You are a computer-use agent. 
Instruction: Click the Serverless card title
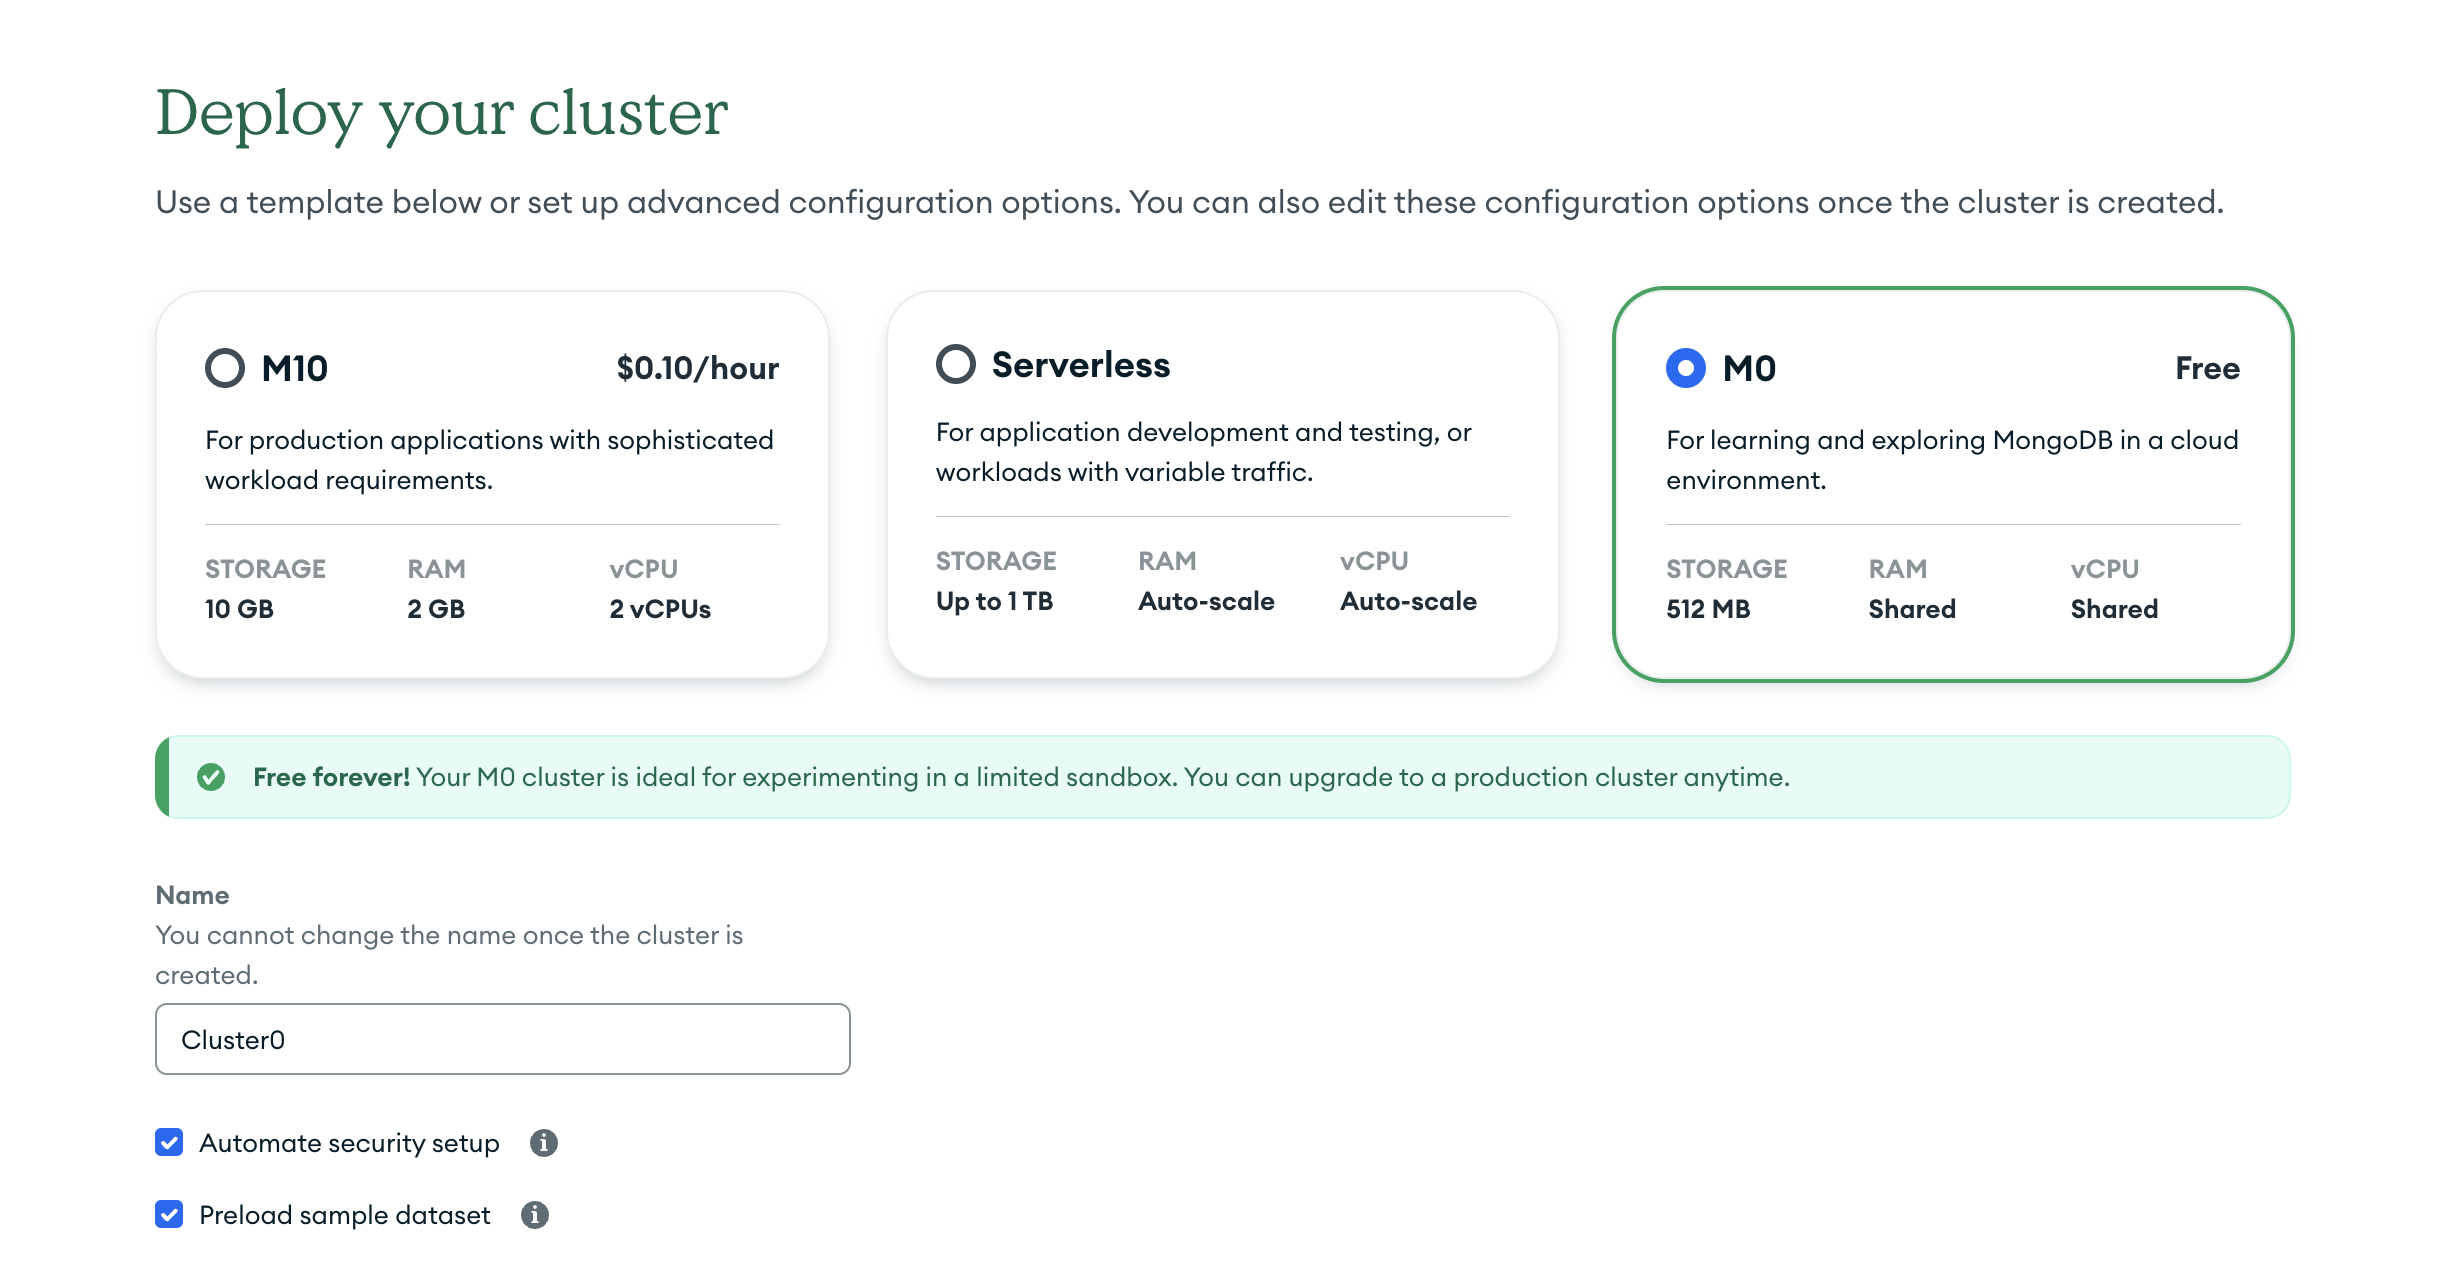click(x=1080, y=365)
